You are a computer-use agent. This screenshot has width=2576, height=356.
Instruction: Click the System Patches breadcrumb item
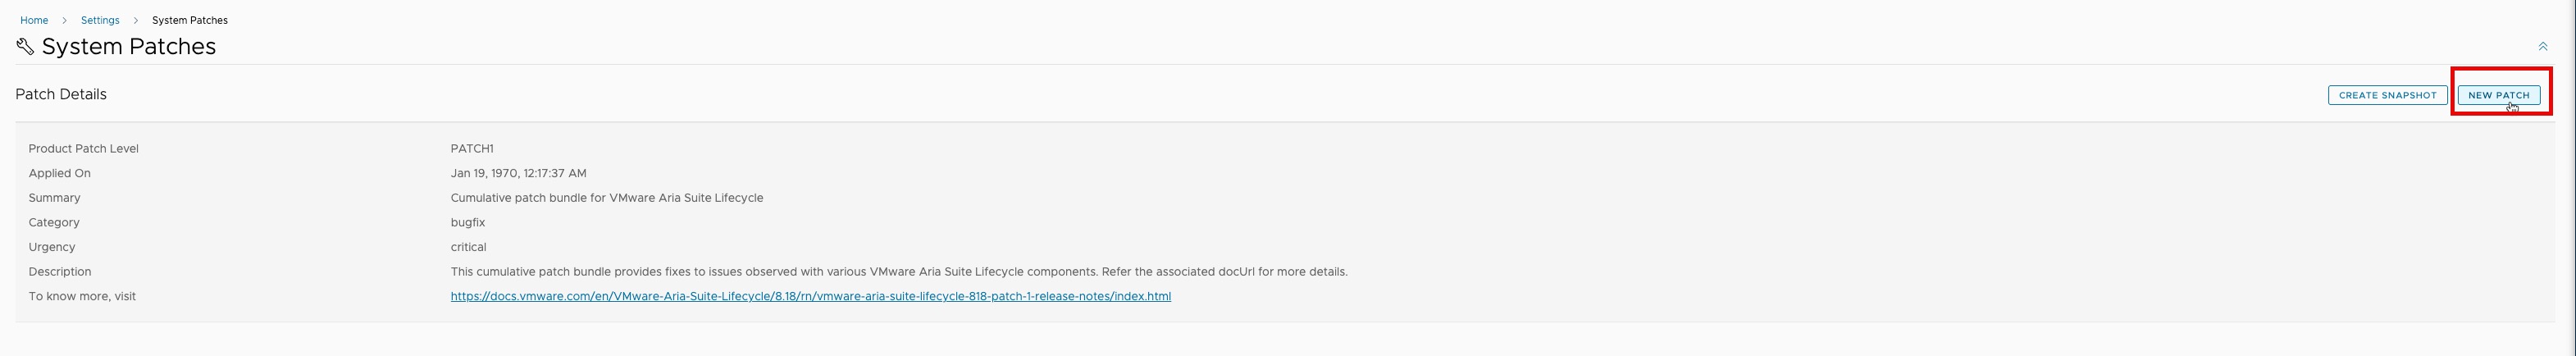(190, 20)
